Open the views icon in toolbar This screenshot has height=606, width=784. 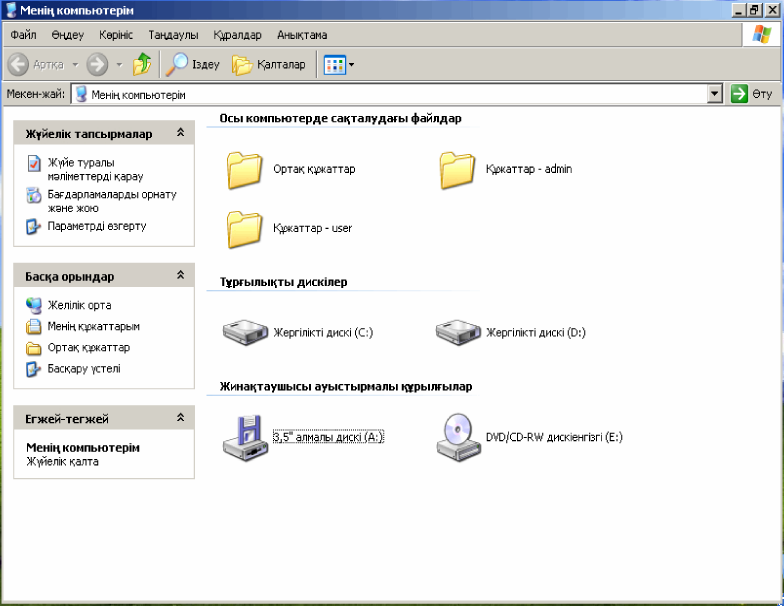point(335,64)
